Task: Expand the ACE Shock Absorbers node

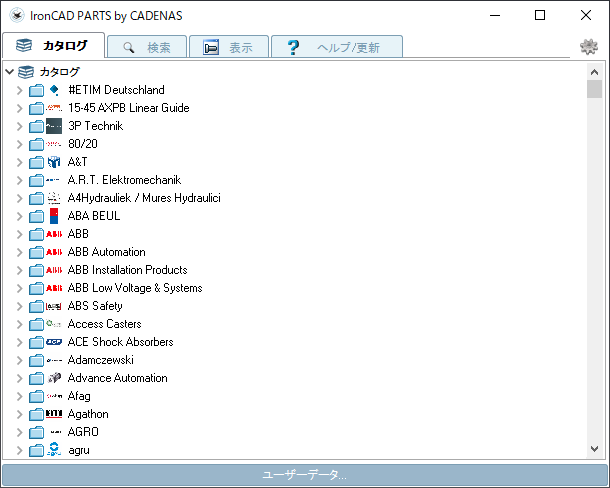Action: click(19, 342)
